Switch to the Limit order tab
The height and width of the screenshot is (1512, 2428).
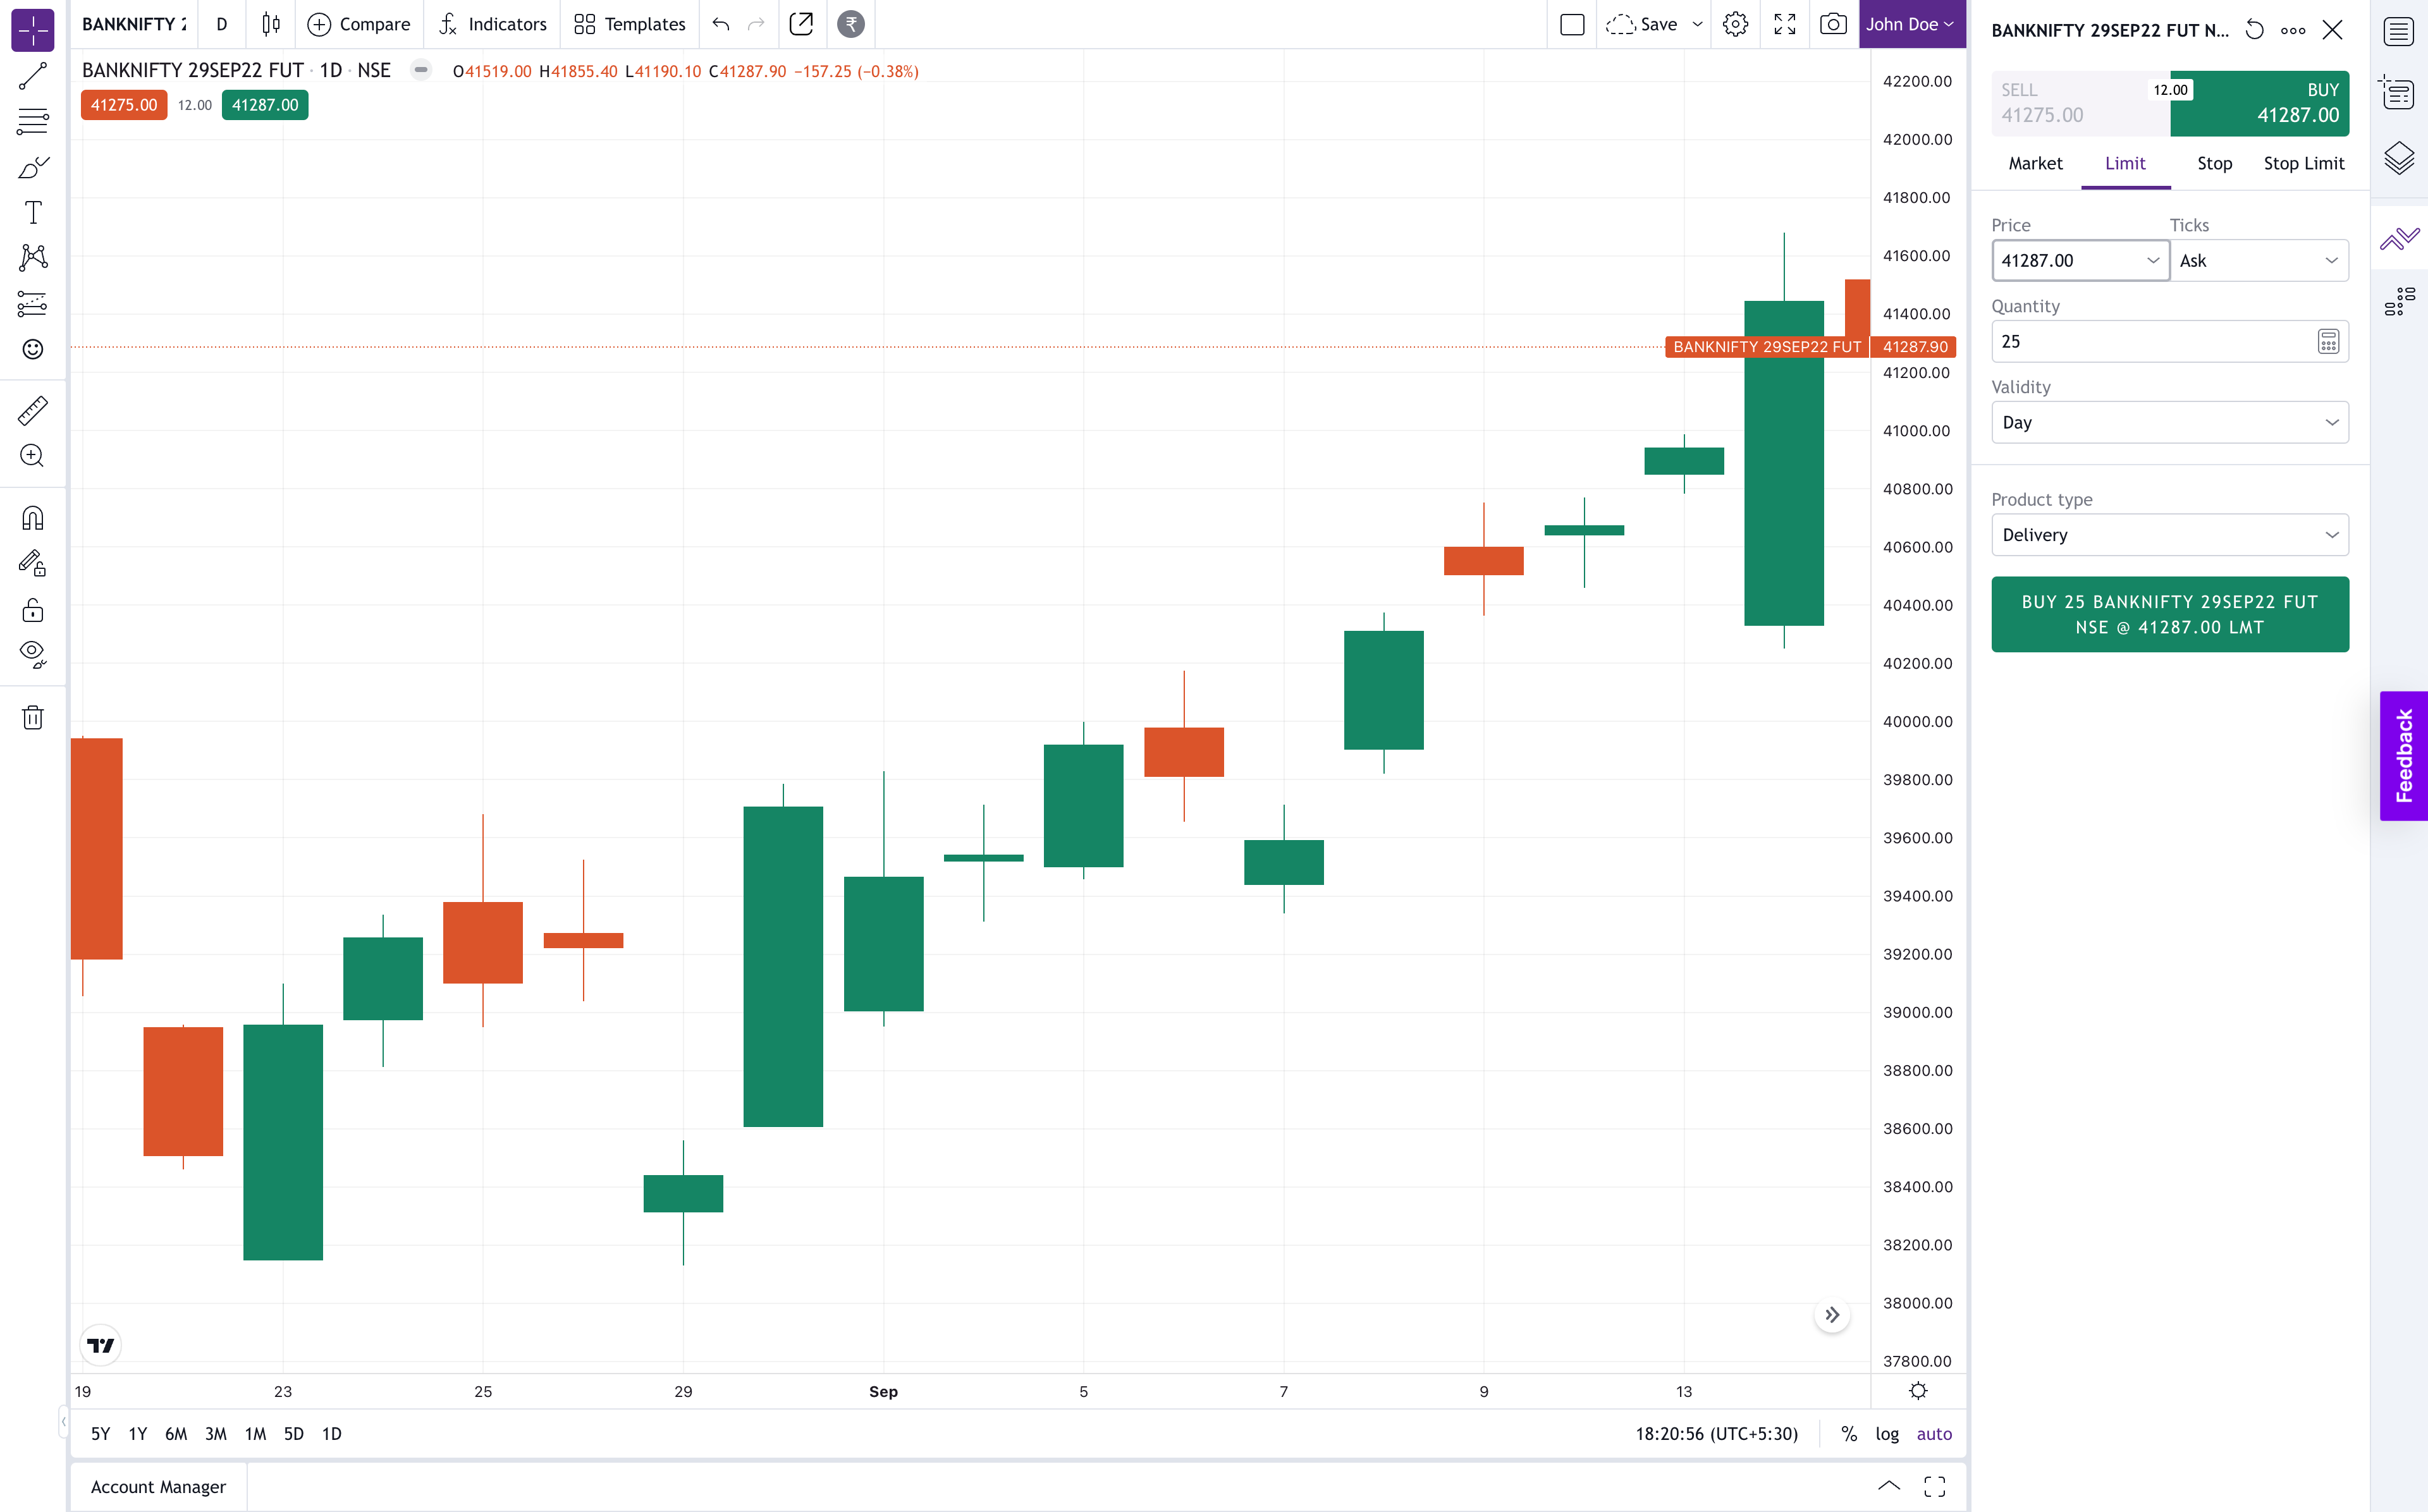[x=2123, y=162]
